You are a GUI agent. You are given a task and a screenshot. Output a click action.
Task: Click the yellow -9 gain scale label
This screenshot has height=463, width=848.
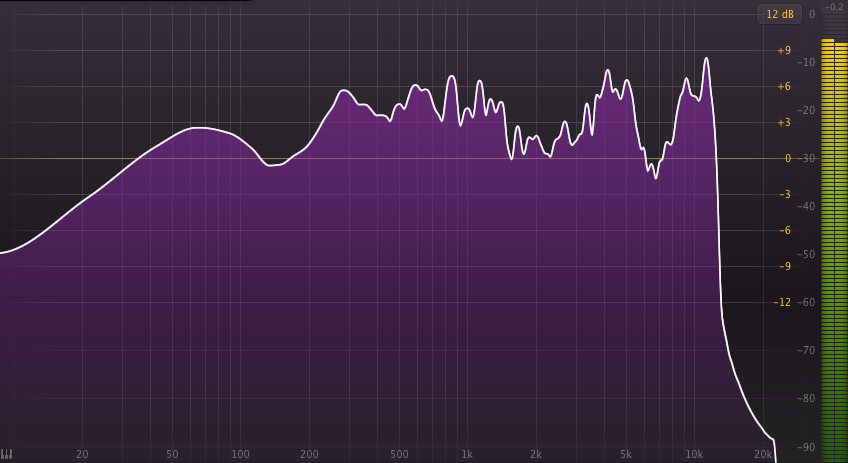tap(784, 266)
